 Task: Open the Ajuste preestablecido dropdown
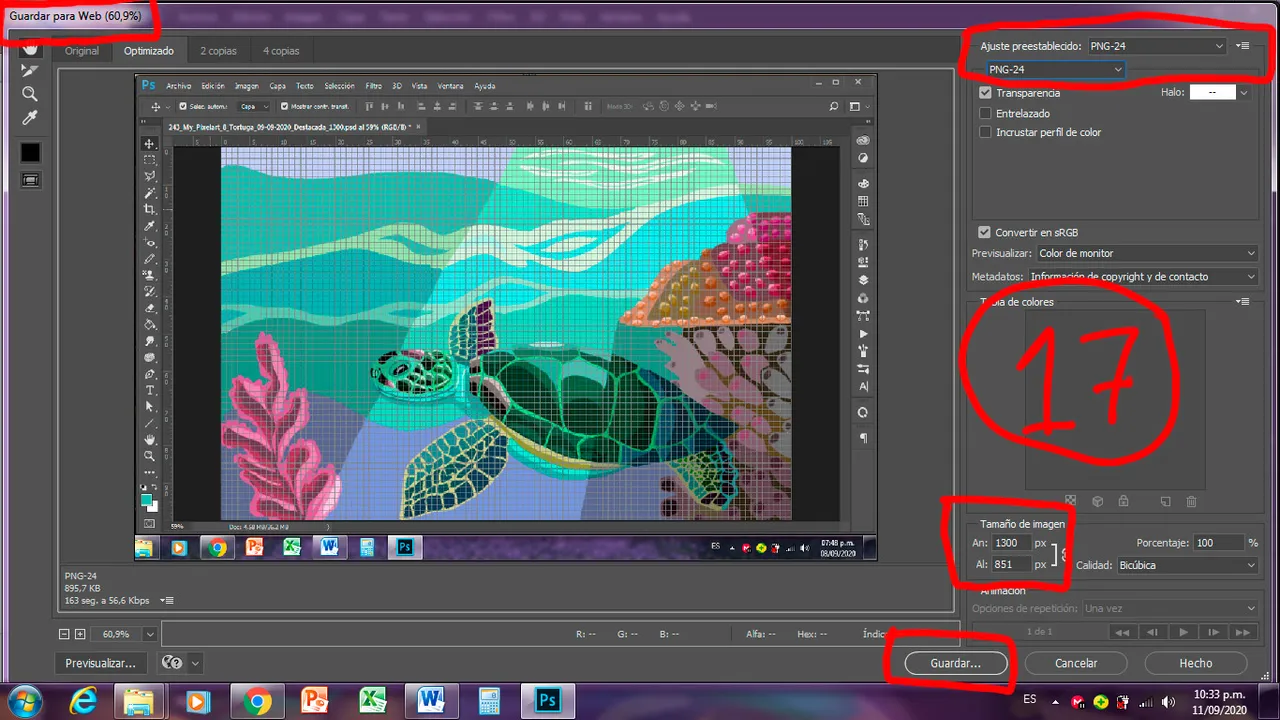[x=1157, y=46]
